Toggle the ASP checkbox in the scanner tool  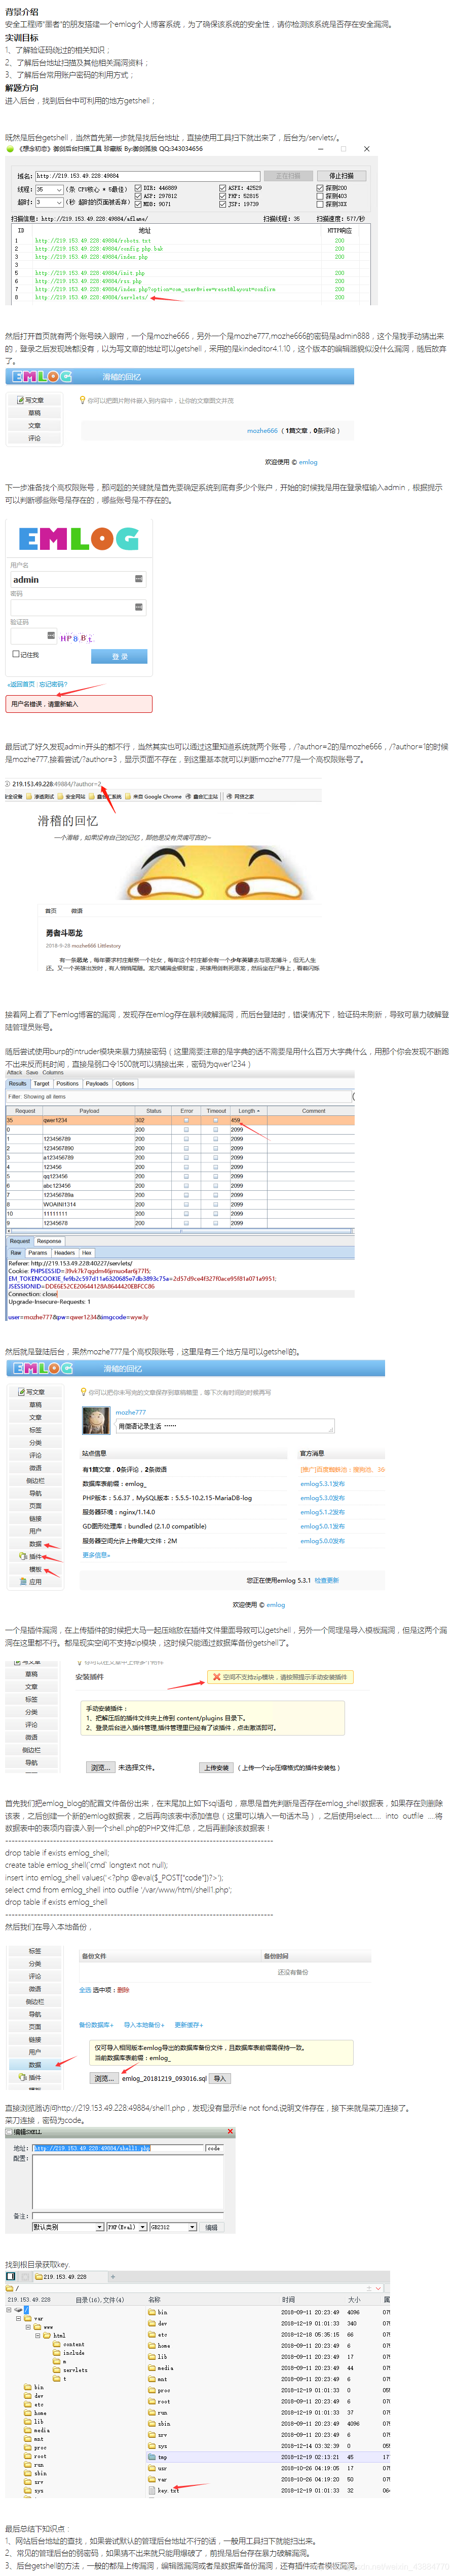tap(138, 195)
